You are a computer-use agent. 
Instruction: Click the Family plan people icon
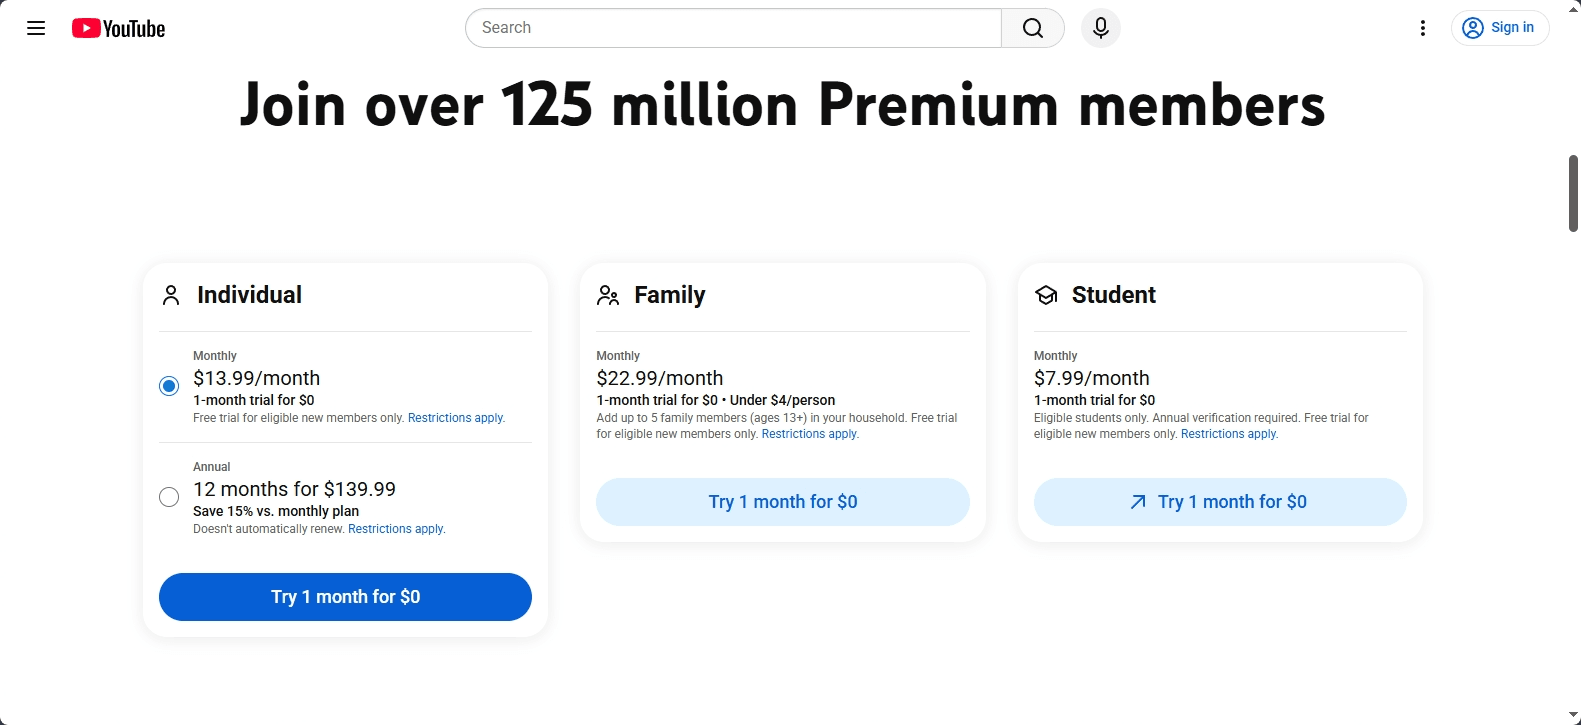pyautogui.click(x=608, y=295)
